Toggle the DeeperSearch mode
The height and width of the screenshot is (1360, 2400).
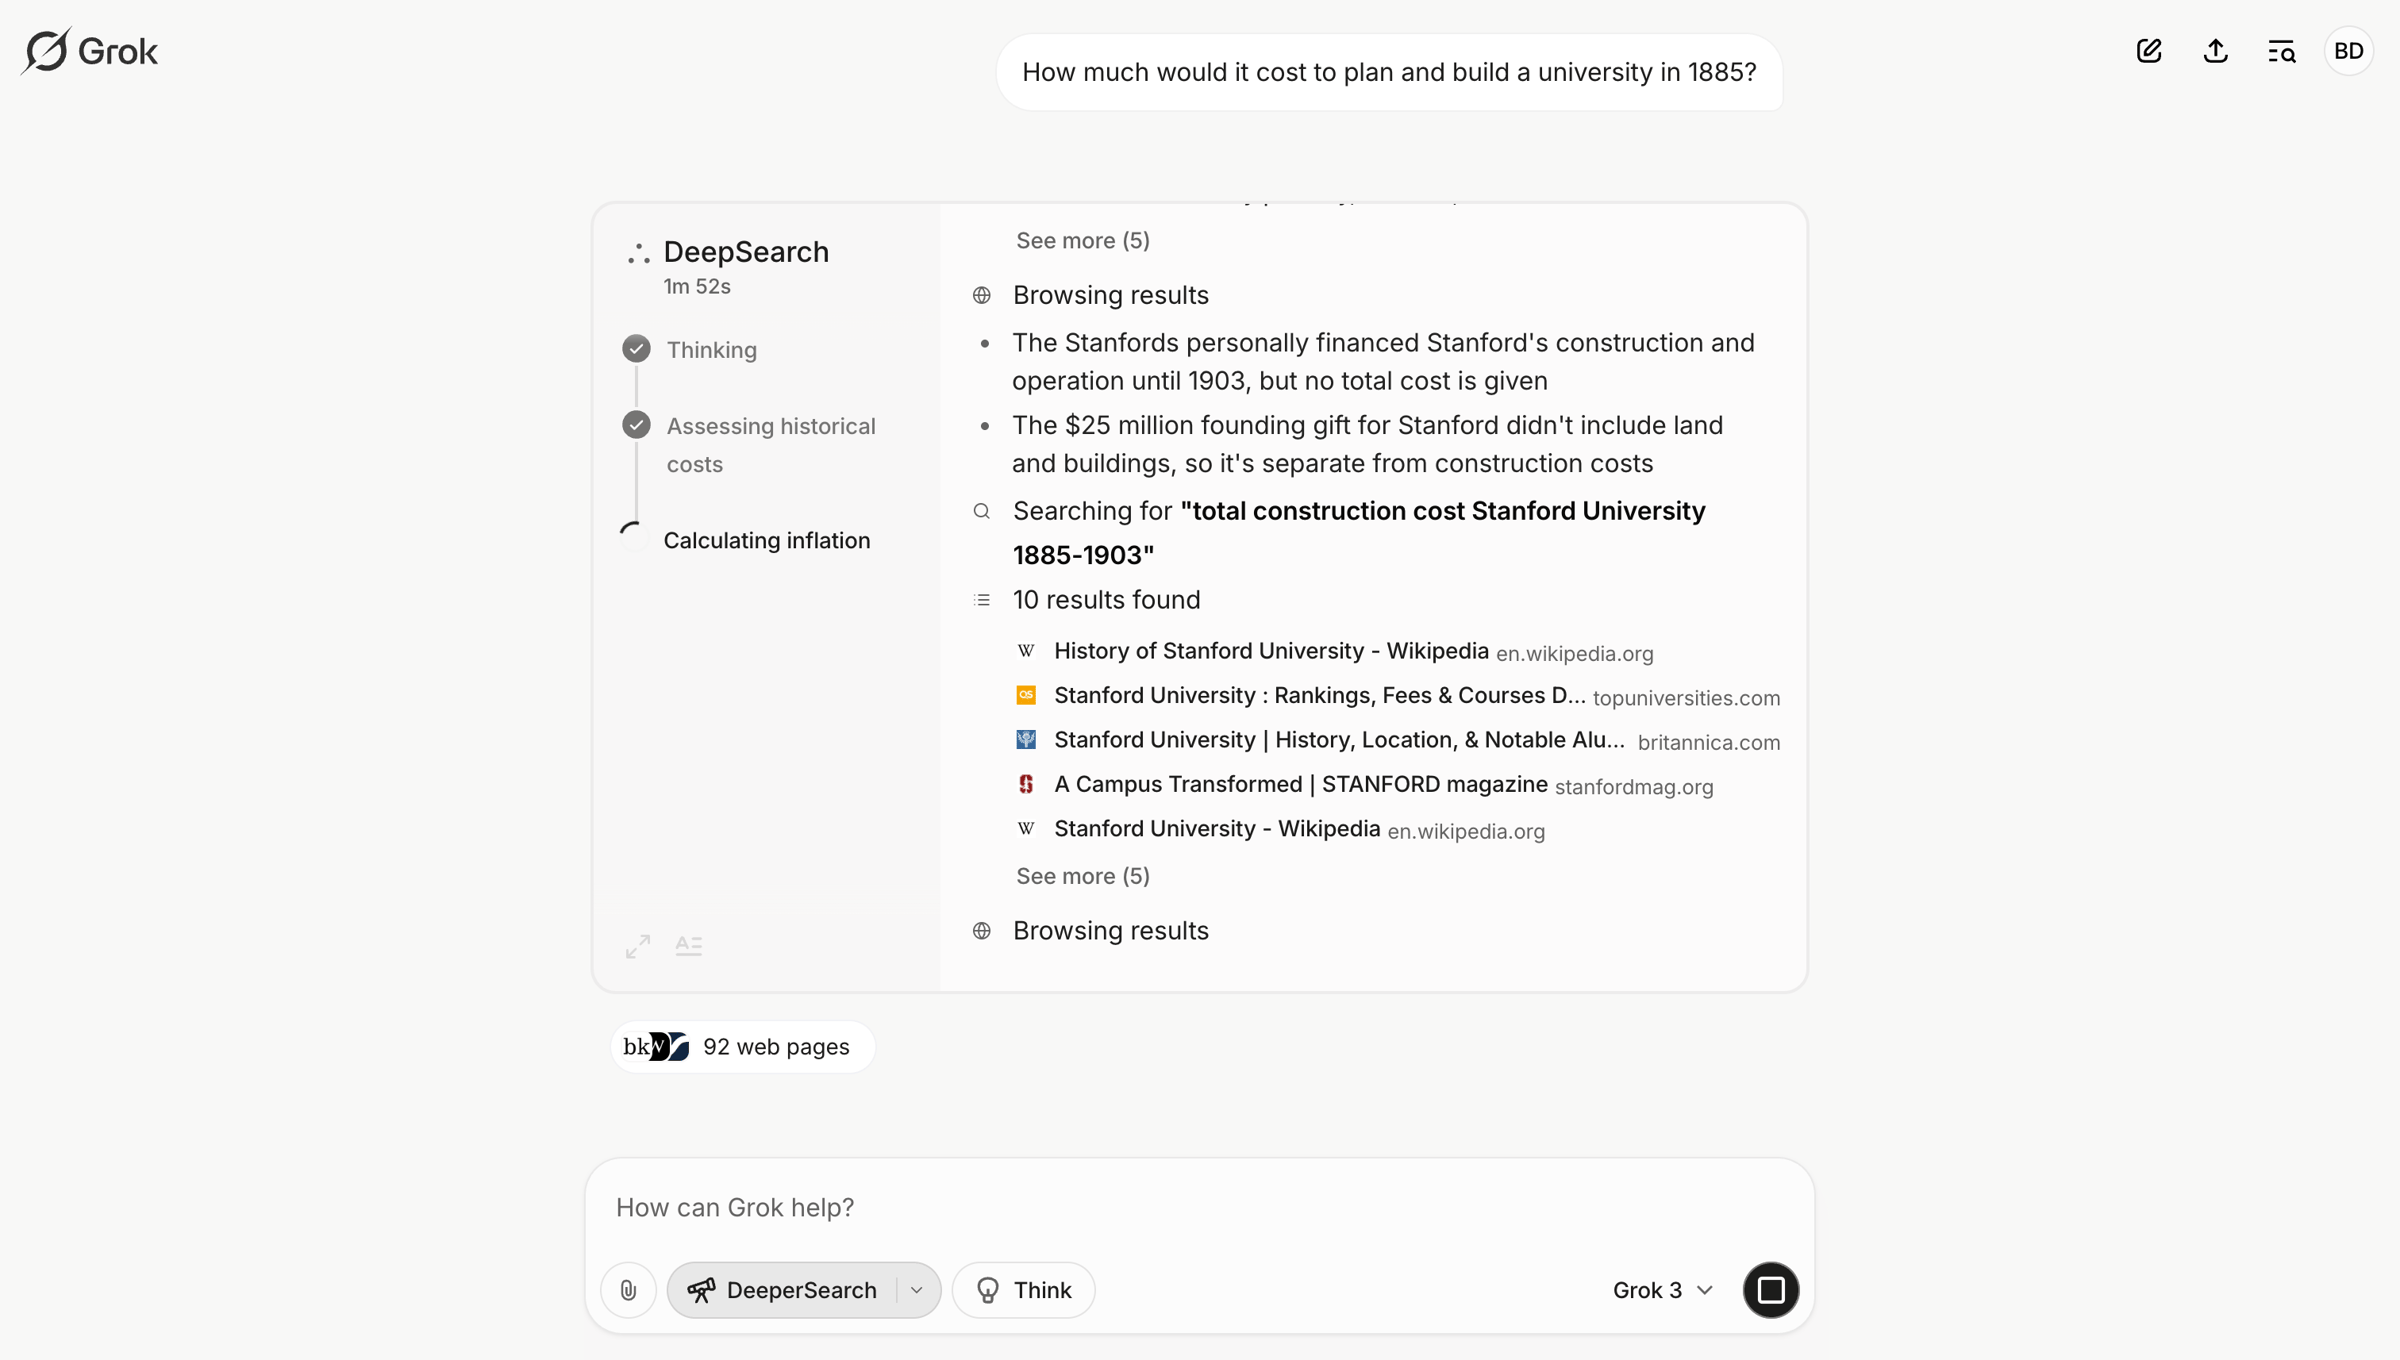[x=783, y=1290]
